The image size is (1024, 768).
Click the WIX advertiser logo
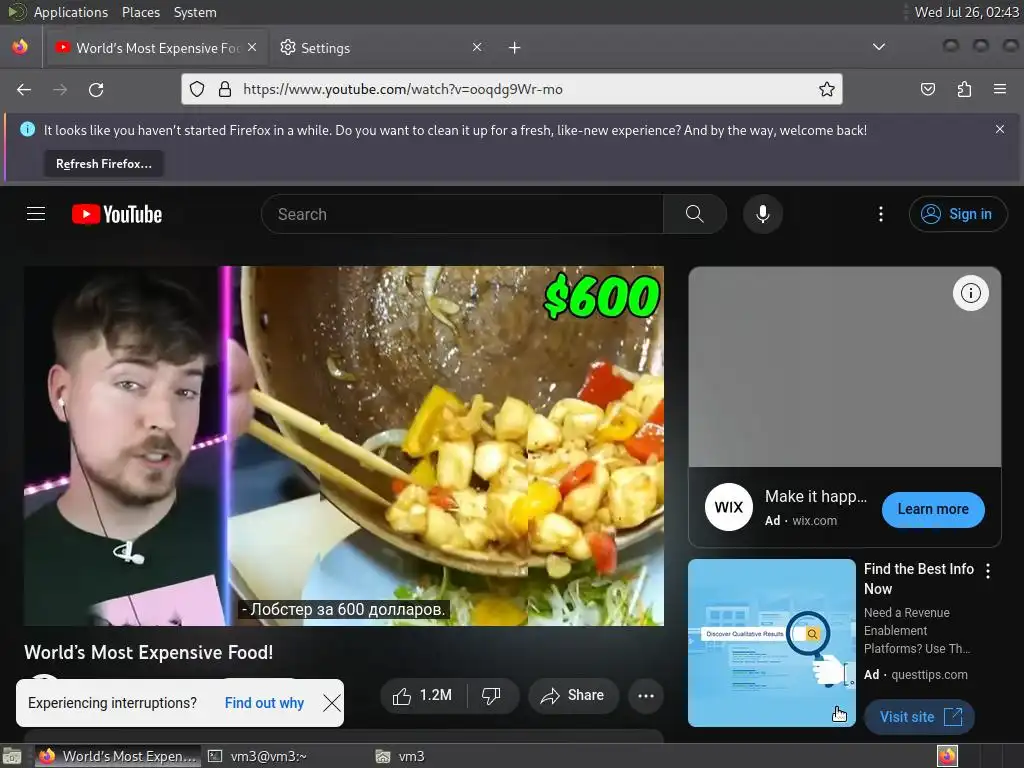tap(729, 507)
